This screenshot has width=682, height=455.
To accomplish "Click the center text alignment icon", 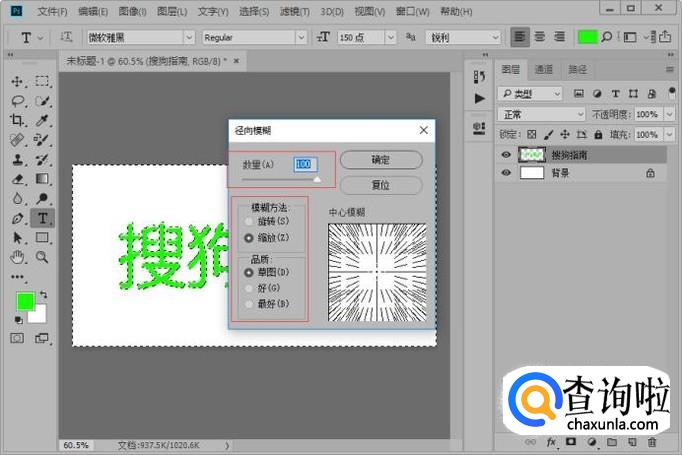I will point(541,37).
